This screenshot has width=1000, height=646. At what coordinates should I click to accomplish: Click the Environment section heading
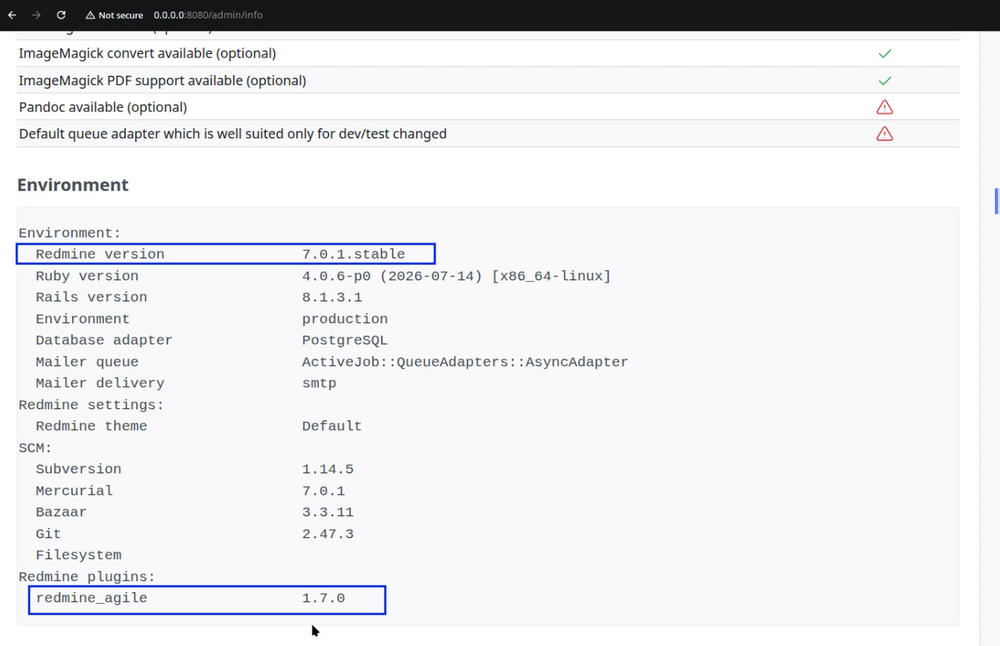[73, 185]
